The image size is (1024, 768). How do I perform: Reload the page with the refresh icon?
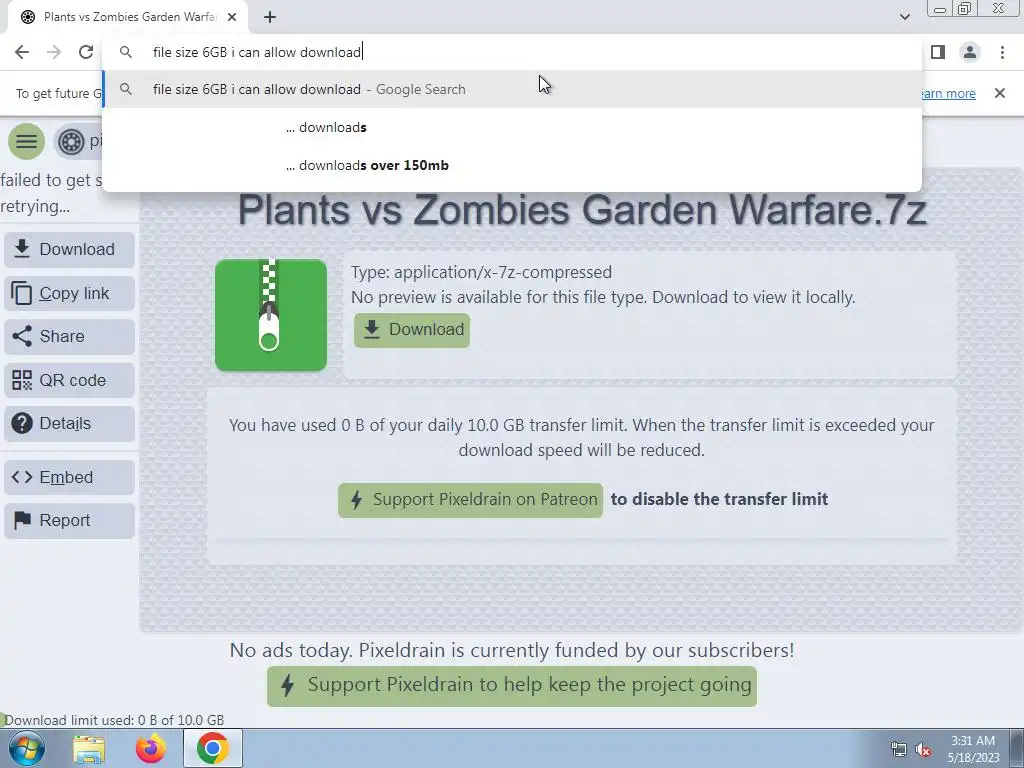[86, 52]
